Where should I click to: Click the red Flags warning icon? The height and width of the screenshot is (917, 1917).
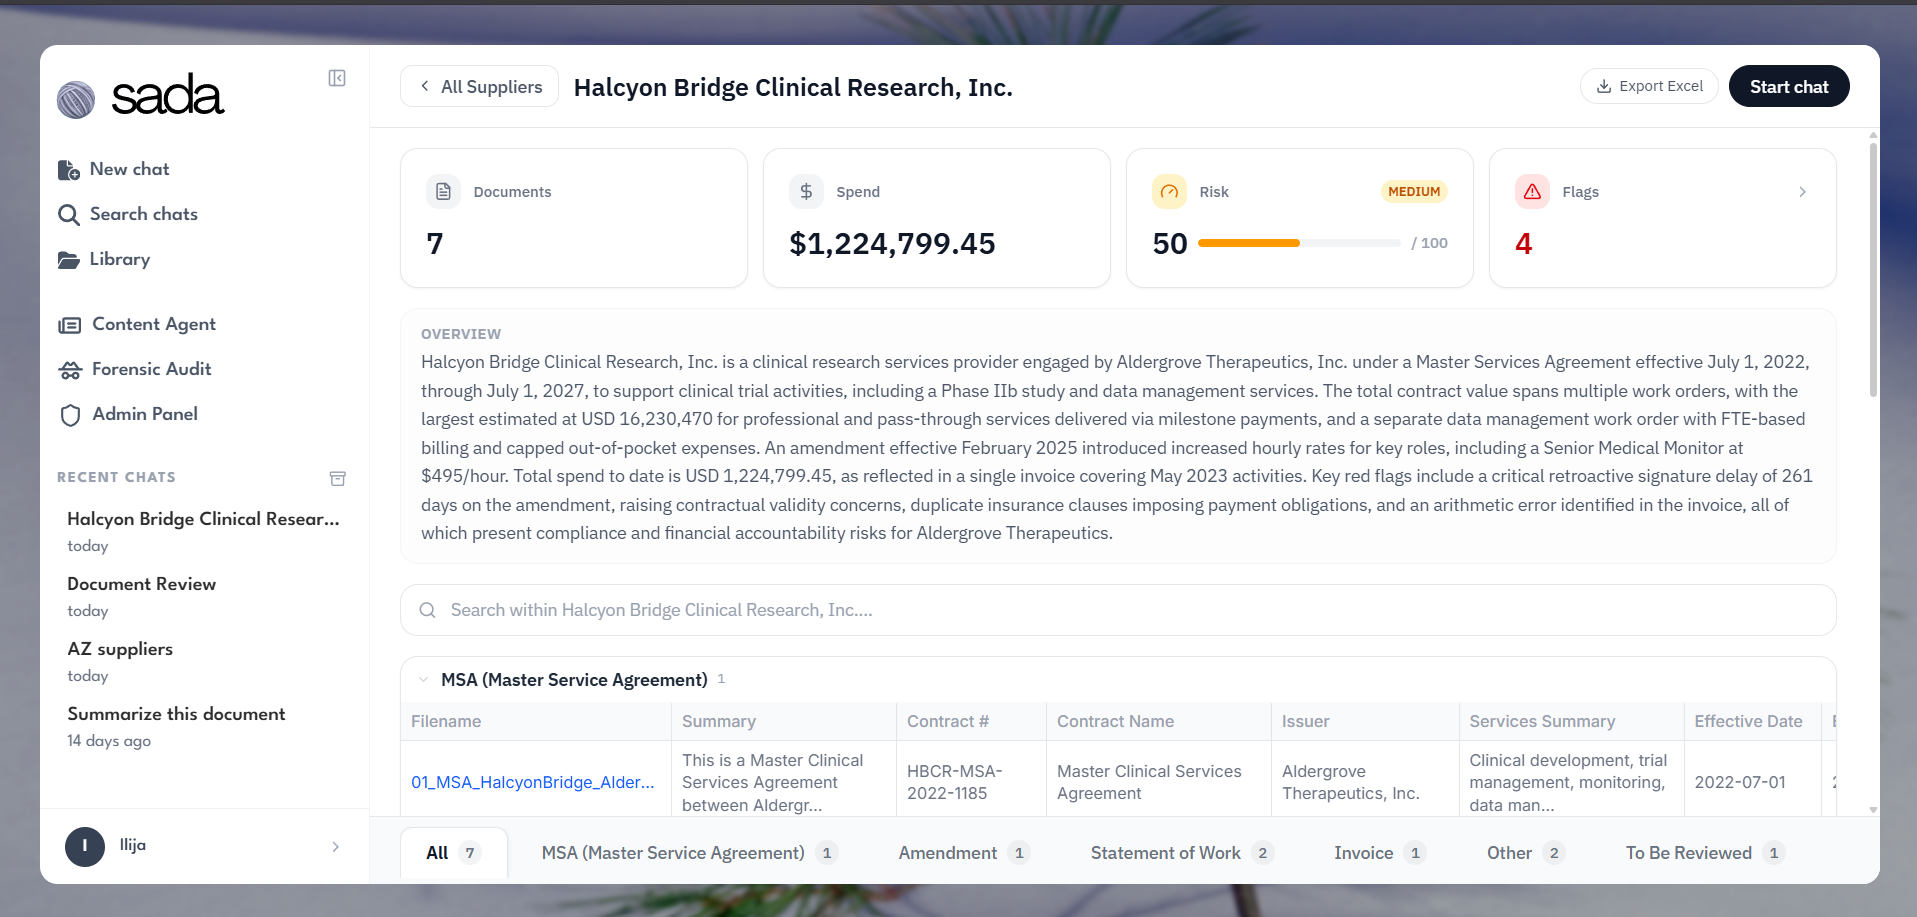1532,192
